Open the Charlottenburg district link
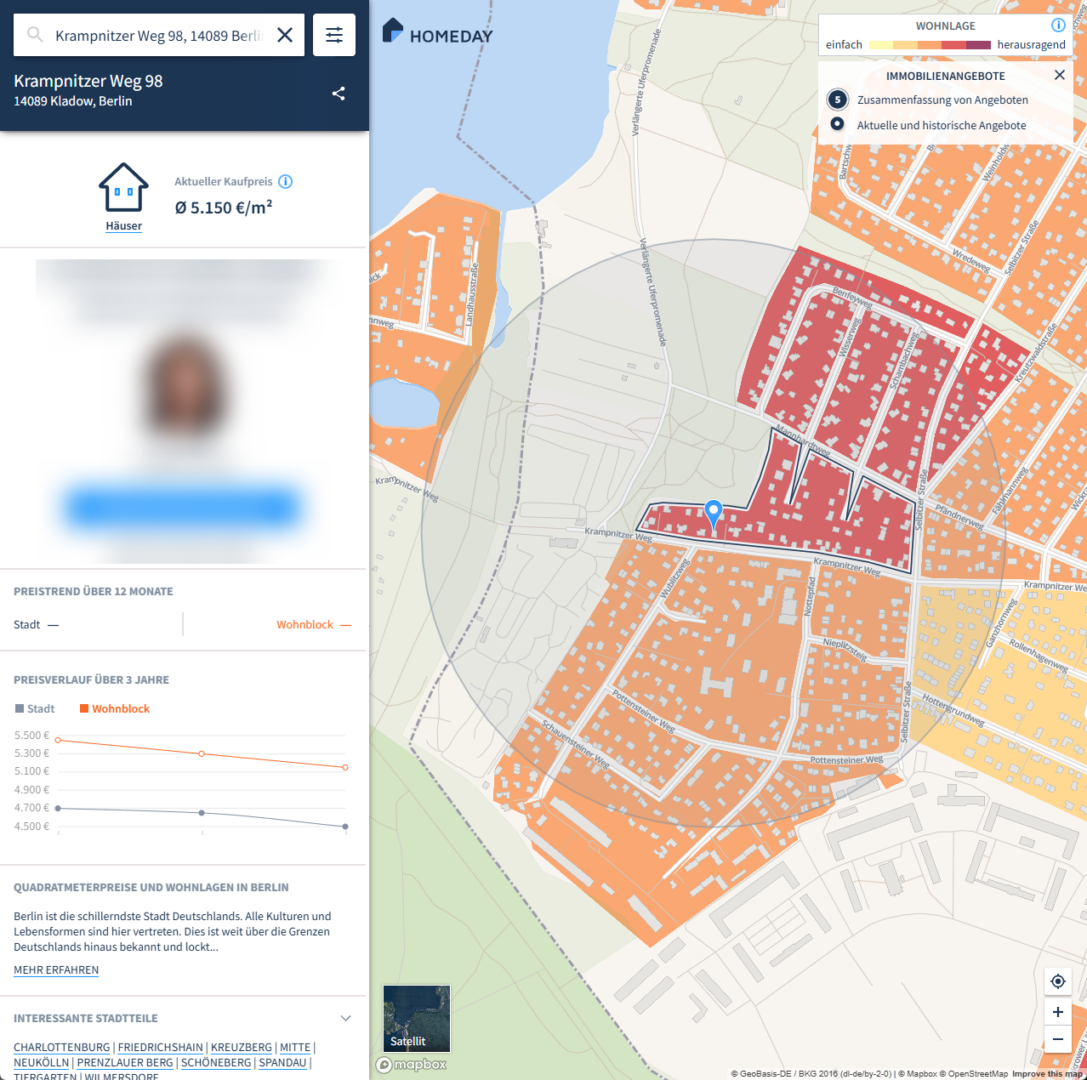 click(x=62, y=1047)
